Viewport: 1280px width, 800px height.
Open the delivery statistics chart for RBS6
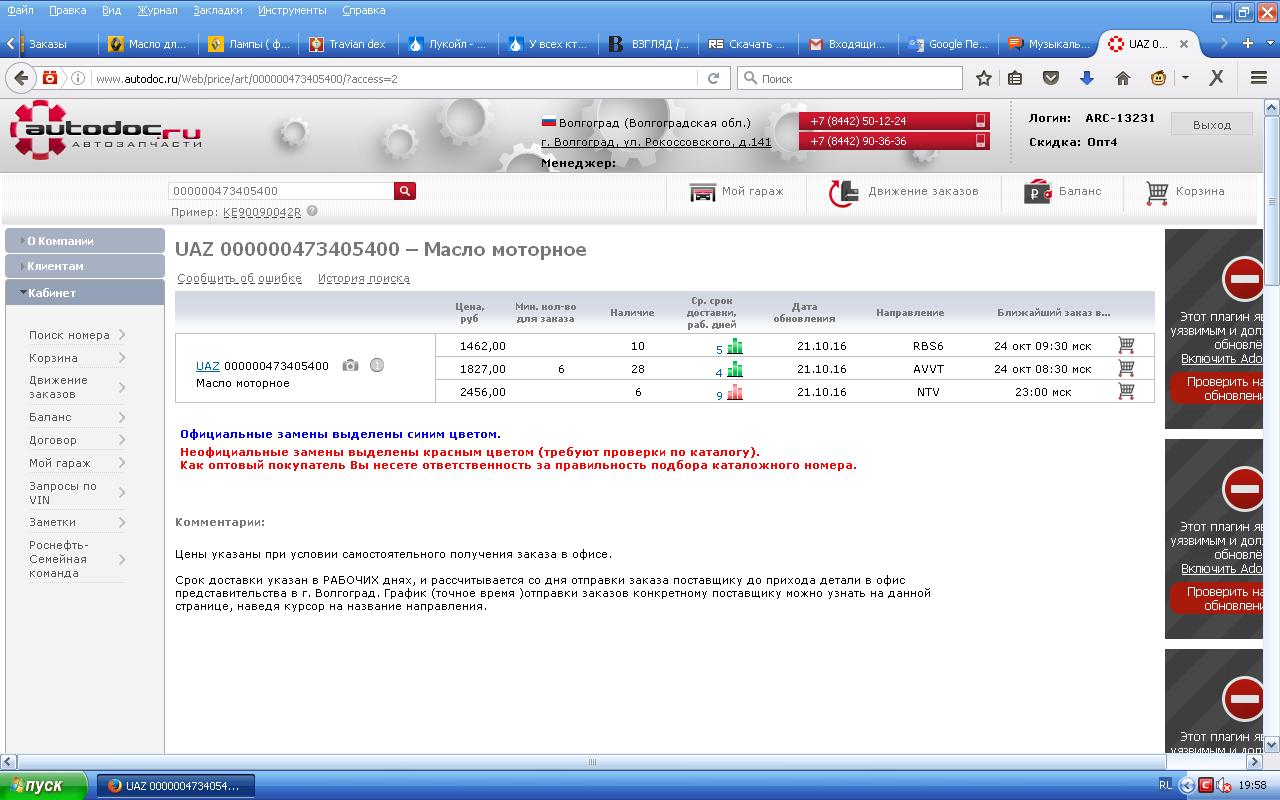tap(735, 346)
